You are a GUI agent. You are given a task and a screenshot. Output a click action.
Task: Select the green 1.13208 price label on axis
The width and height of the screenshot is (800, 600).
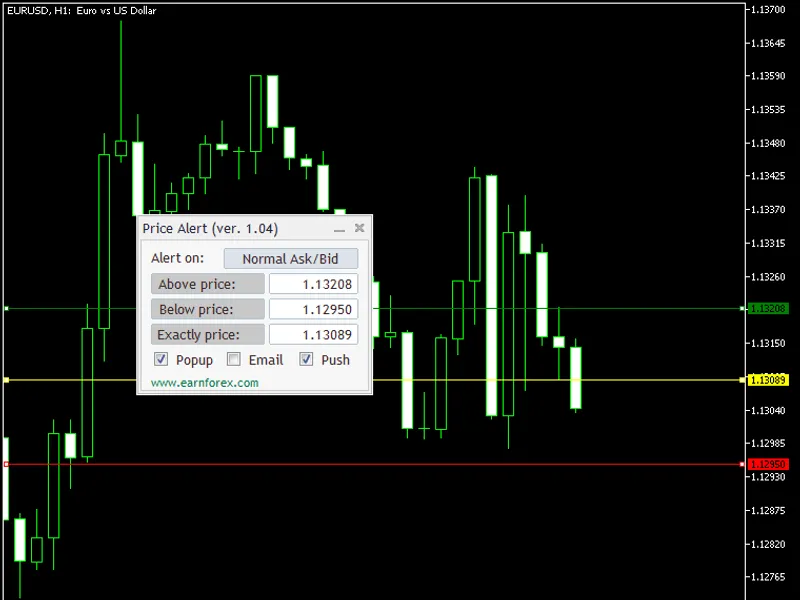(x=768, y=308)
